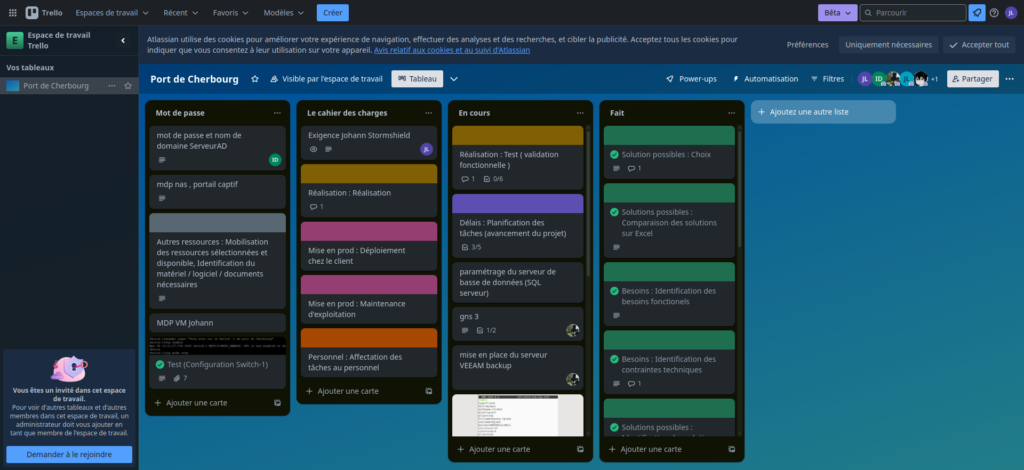The image size is (1024, 470).
Task: Click the purple label on Délais card
Action: point(518,203)
